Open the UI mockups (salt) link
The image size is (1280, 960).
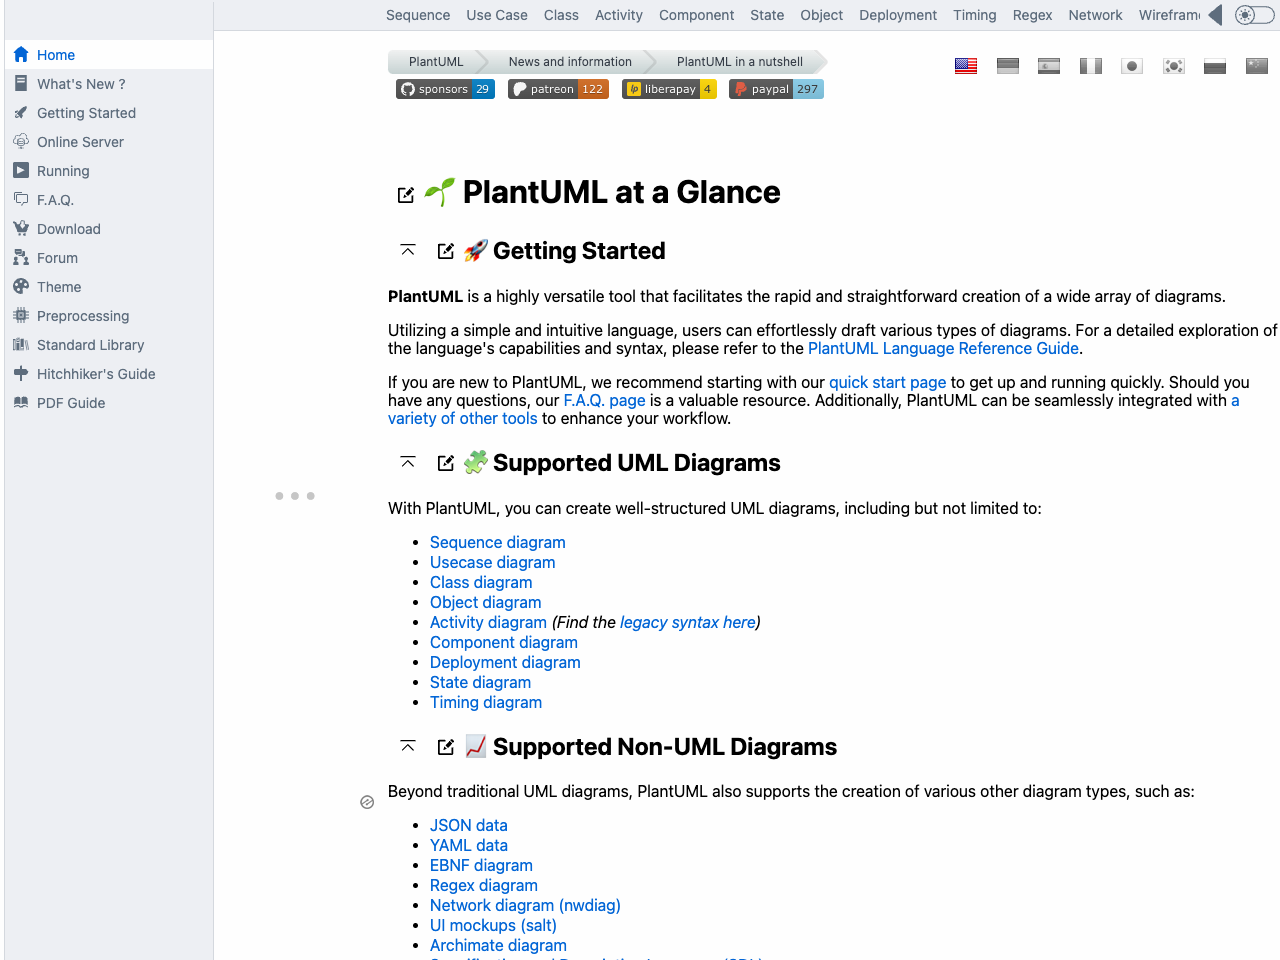[x=493, y=925]
